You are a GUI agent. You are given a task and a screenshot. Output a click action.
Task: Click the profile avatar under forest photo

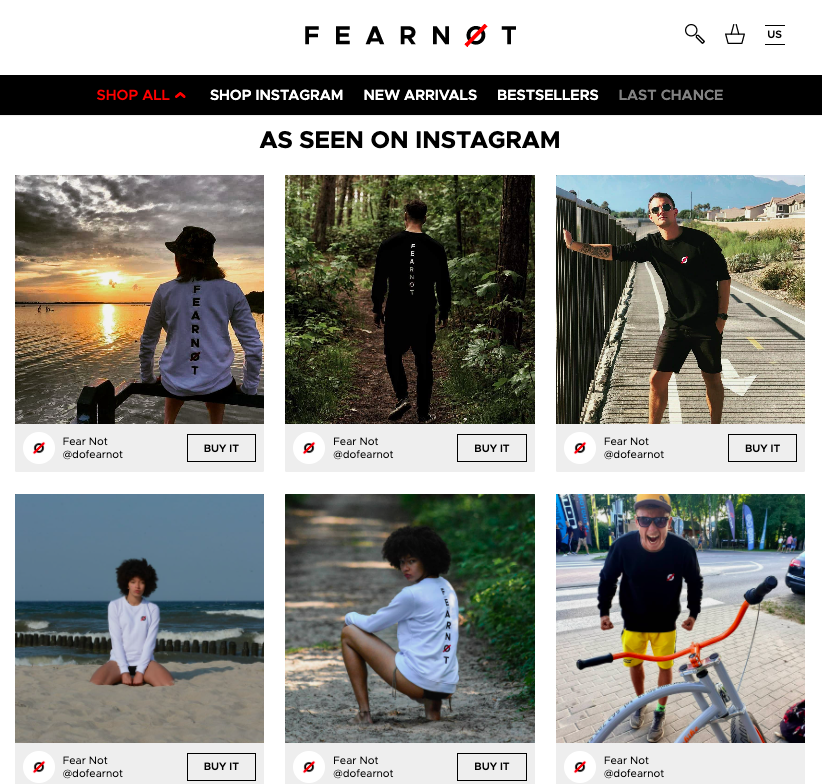point(309,448)
